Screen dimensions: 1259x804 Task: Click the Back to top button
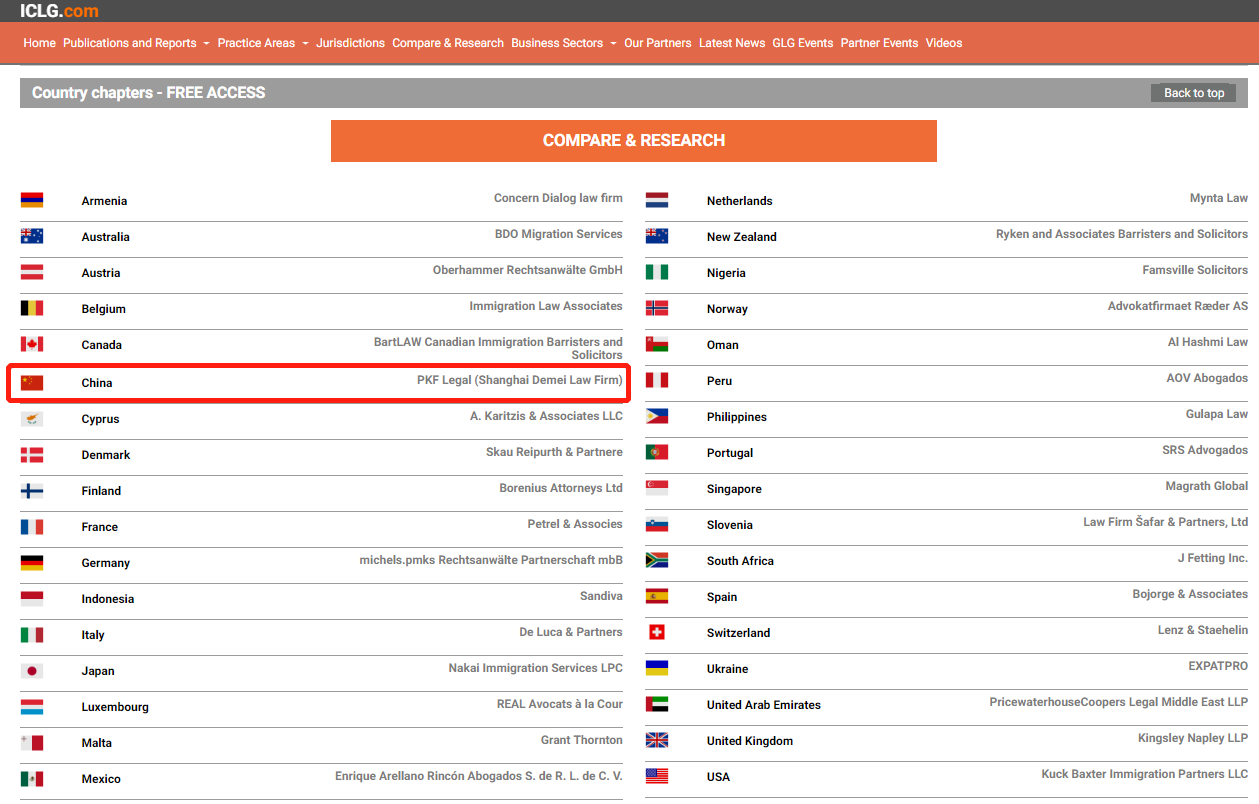1194,93
